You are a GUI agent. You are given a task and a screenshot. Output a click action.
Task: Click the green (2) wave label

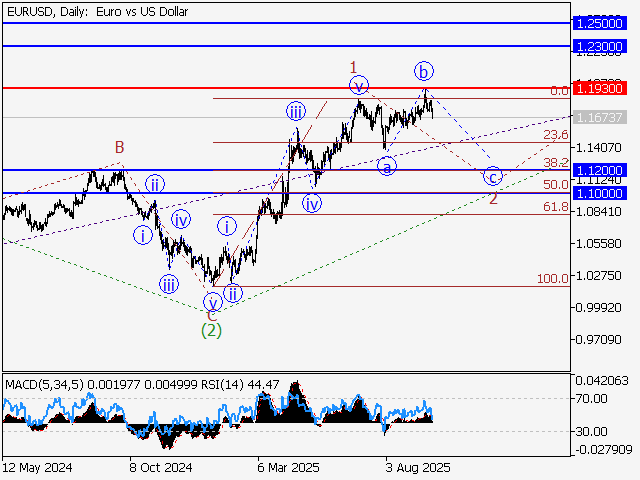tap(211, 328)
